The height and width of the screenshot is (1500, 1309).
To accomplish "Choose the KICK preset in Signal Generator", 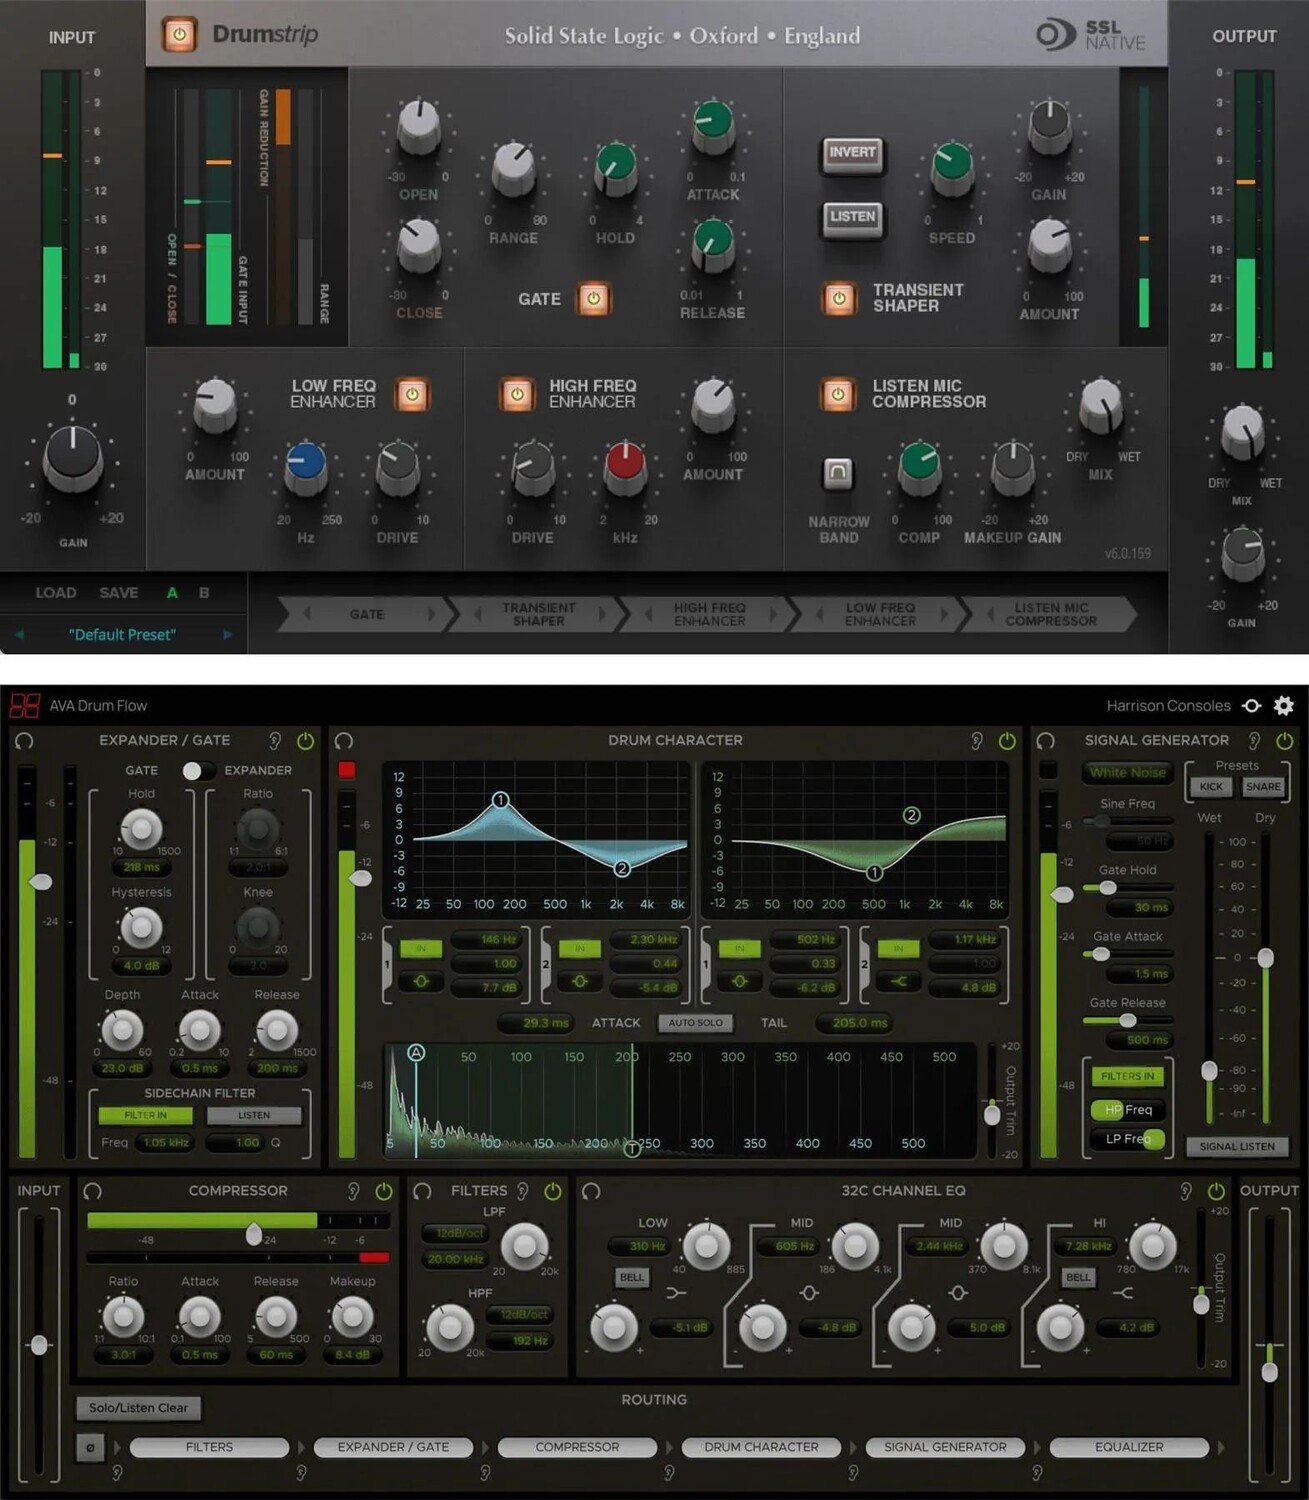I will [1211, 787].
